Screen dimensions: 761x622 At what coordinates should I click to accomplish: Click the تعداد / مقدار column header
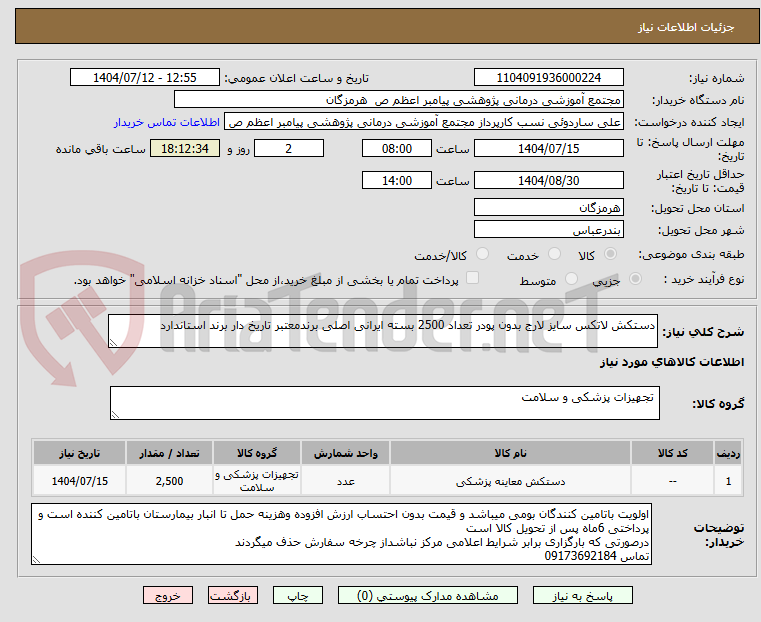[169, 453]
